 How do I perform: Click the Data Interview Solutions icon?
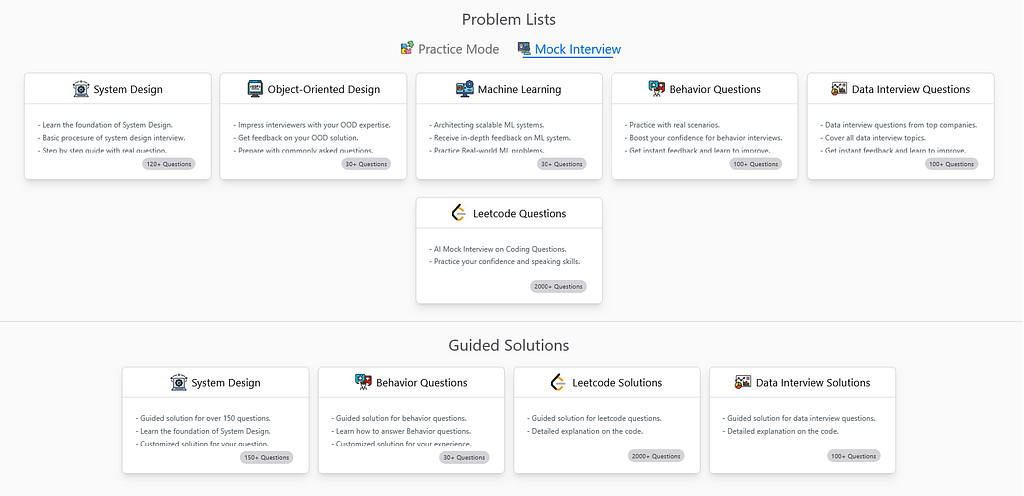pyautogui.click(x=743, y=382)
